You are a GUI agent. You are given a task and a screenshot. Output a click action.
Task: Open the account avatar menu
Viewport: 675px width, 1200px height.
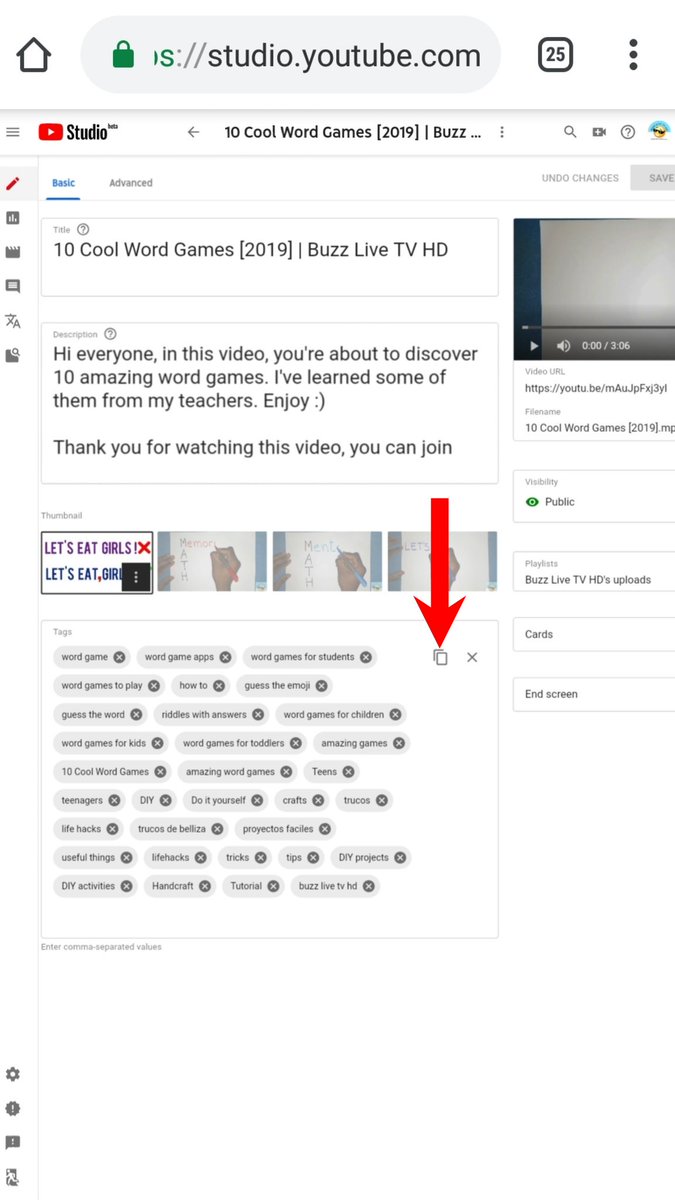[659, 131]
